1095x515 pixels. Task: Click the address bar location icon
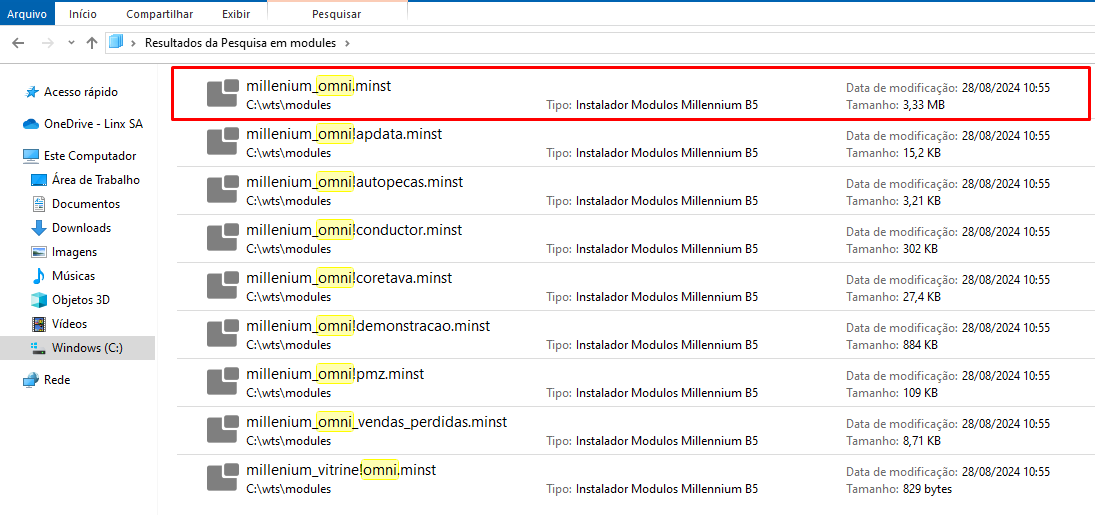[116, 43]
